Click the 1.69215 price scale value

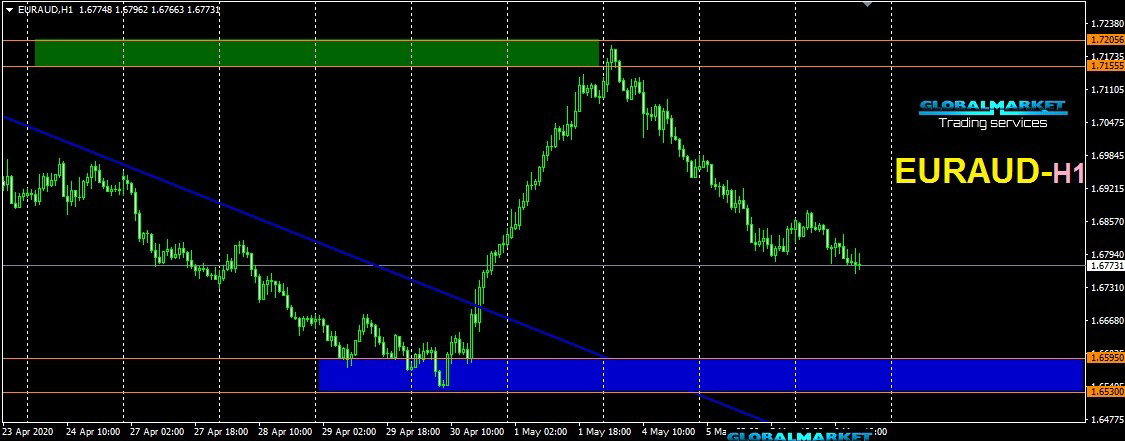point(1106,189)
